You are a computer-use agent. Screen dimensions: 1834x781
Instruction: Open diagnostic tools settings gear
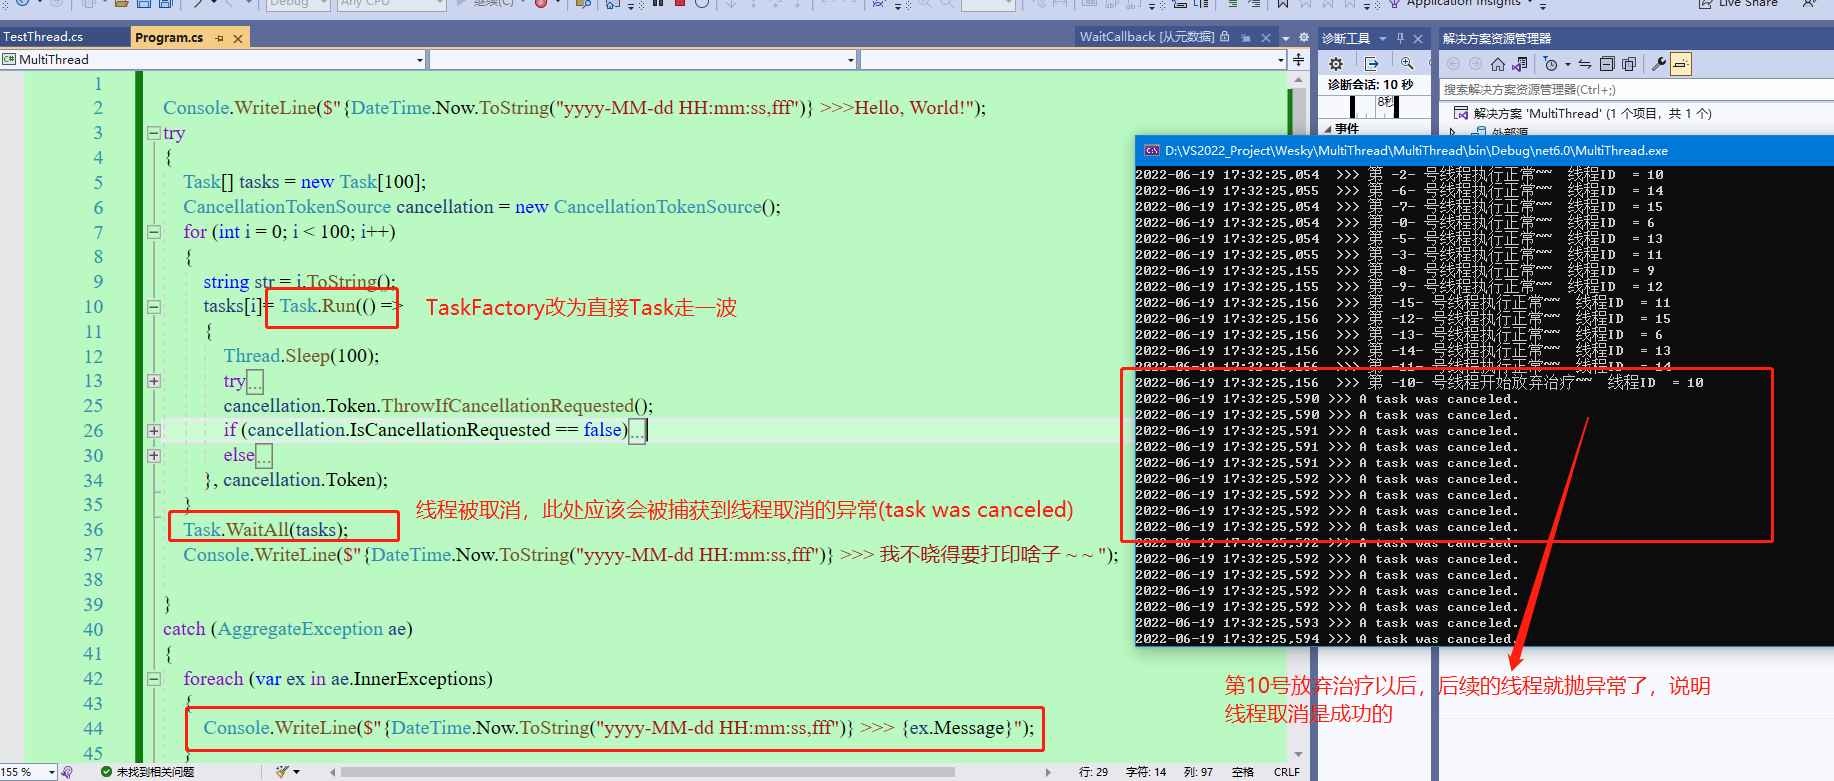1336,64
